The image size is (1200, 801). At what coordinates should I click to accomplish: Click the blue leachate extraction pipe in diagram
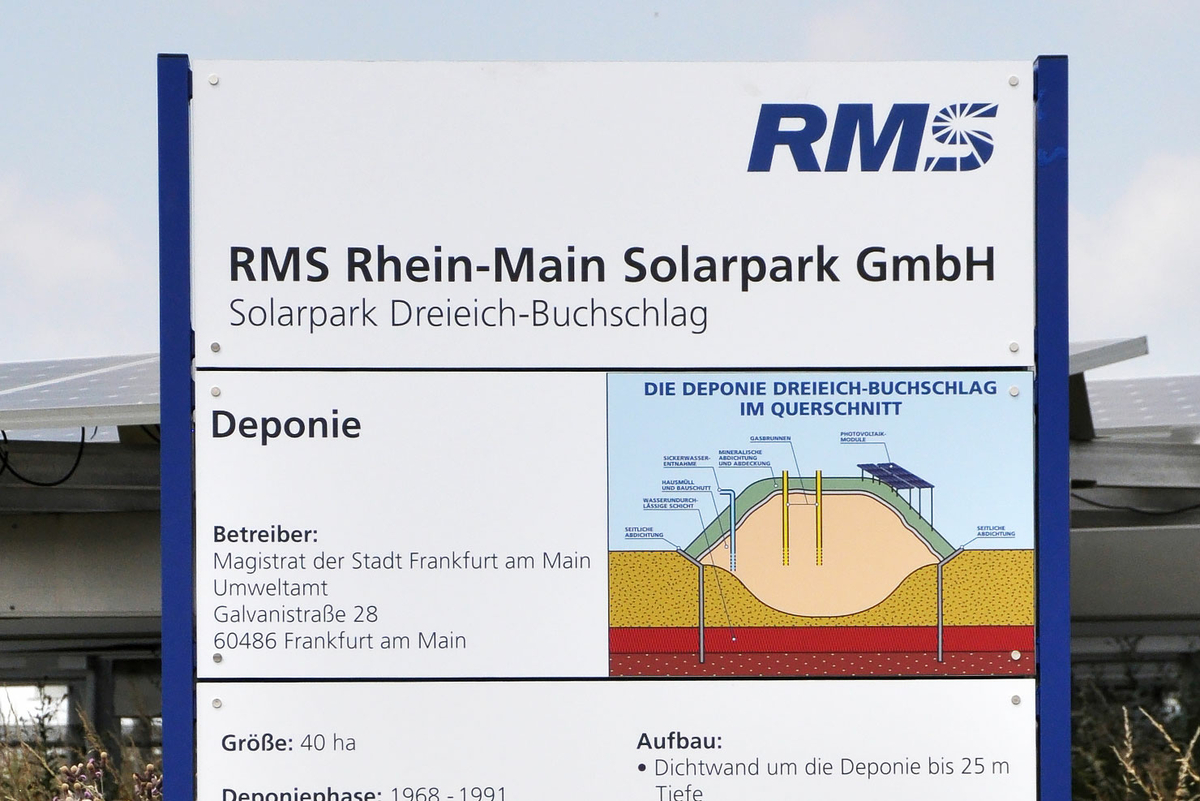(732, 528)
